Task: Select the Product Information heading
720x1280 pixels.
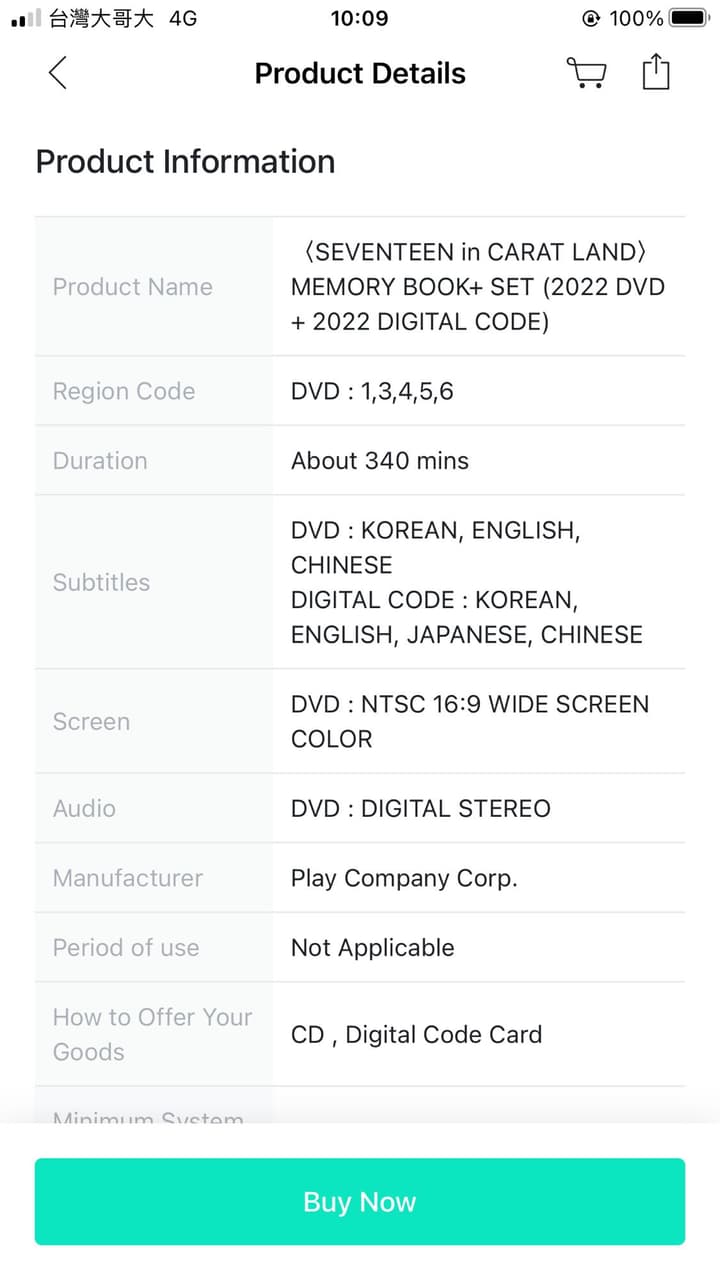Action: coord(185,161)
